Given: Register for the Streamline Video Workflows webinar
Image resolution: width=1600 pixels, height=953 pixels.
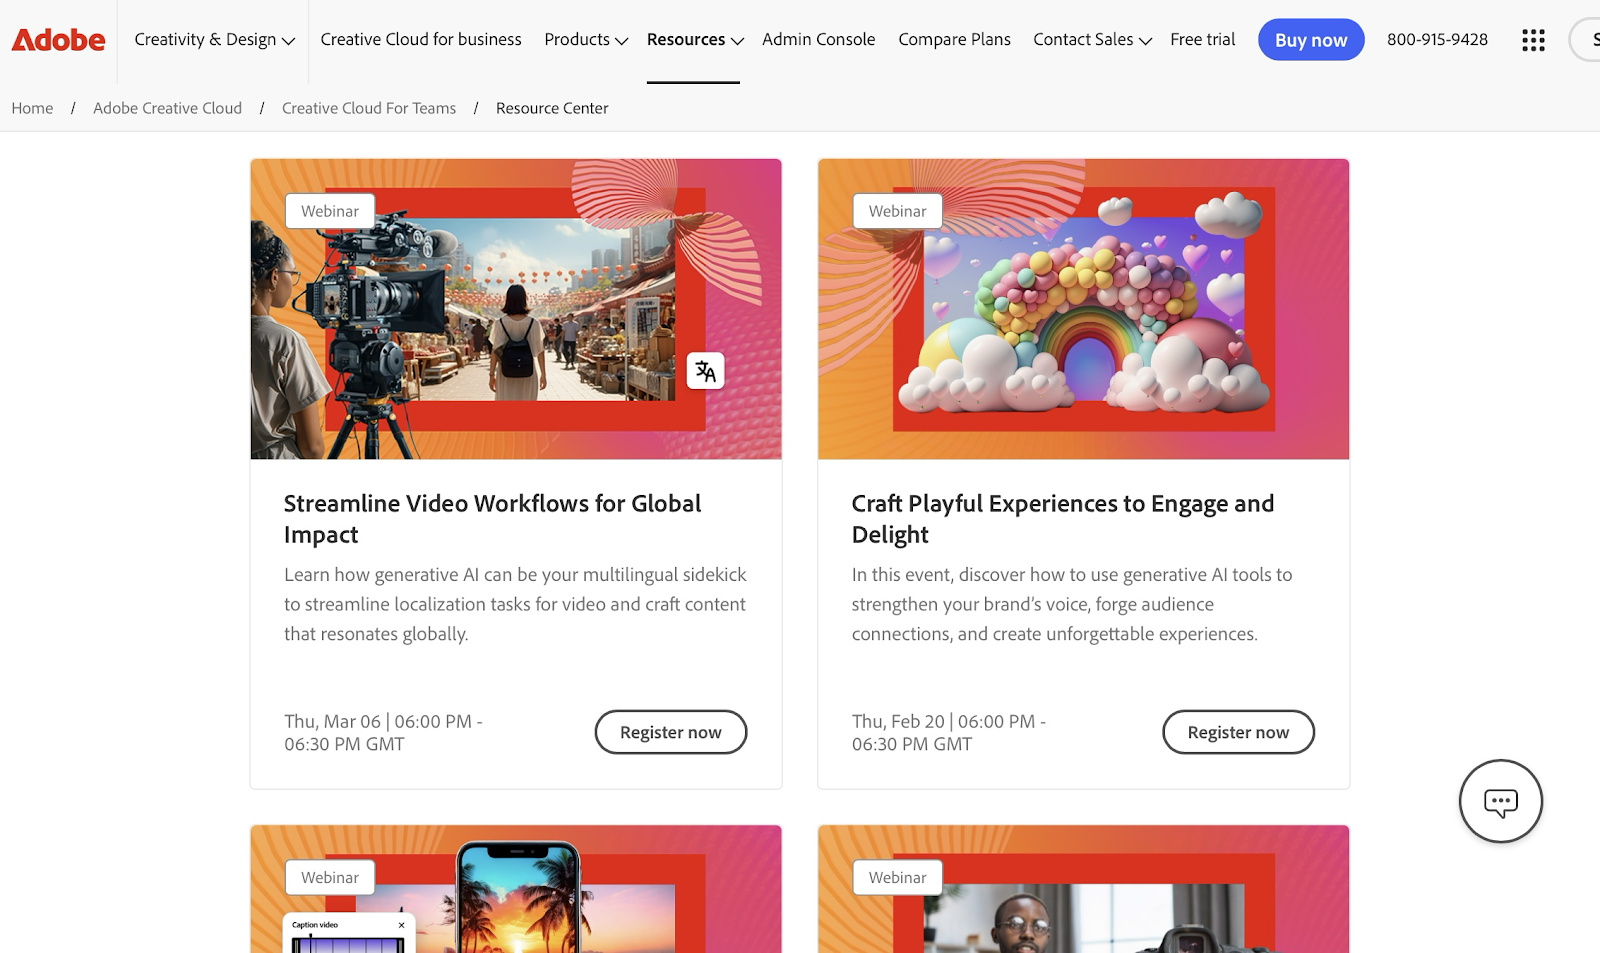Looking at the screenshot, I should pos(670,731).
